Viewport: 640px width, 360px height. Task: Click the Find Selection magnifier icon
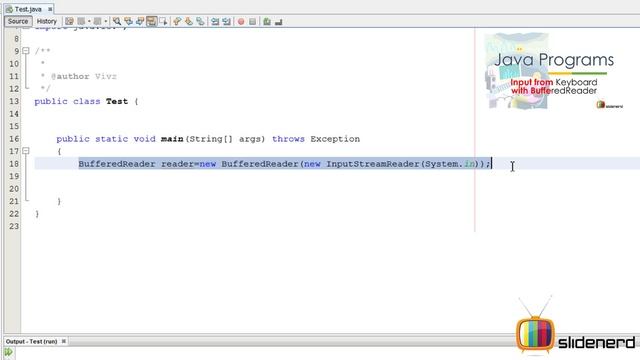(x=117, y=21)
